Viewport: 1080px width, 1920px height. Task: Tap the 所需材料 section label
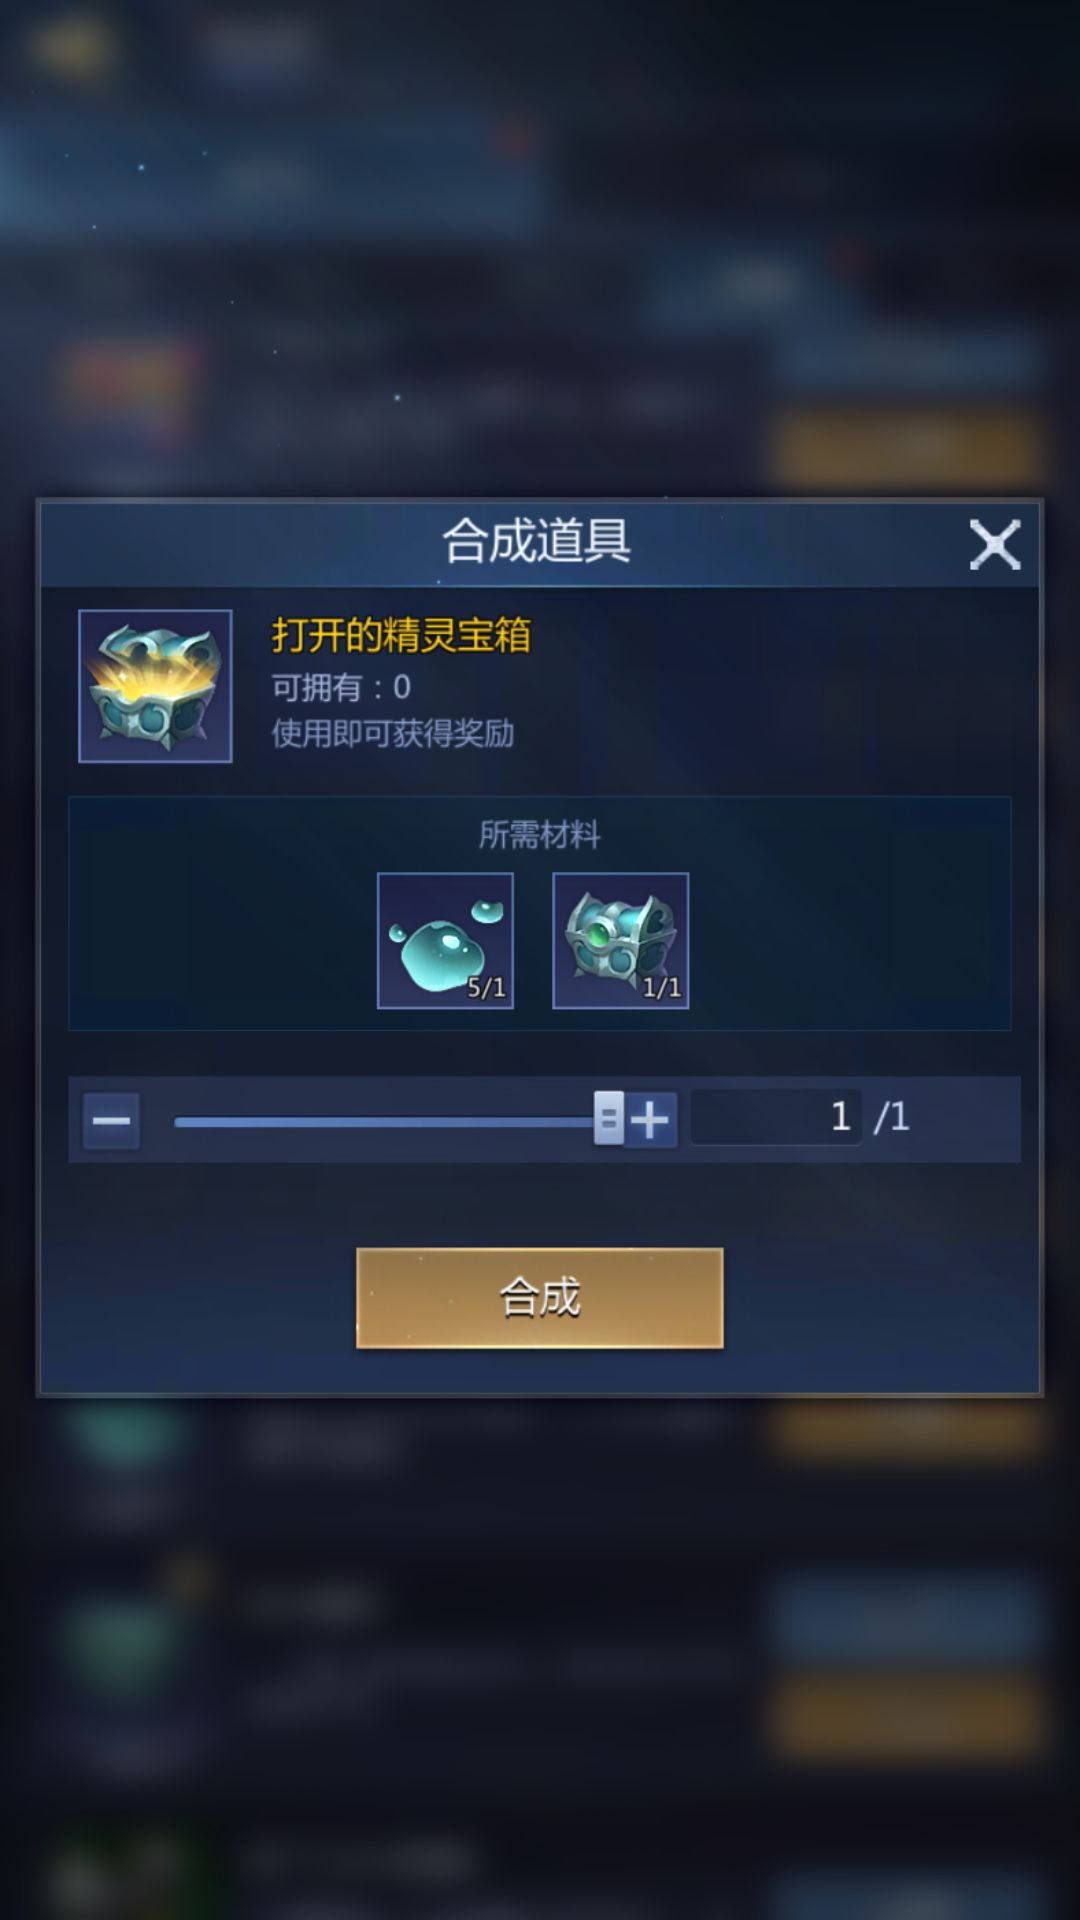tap(540, 834)
